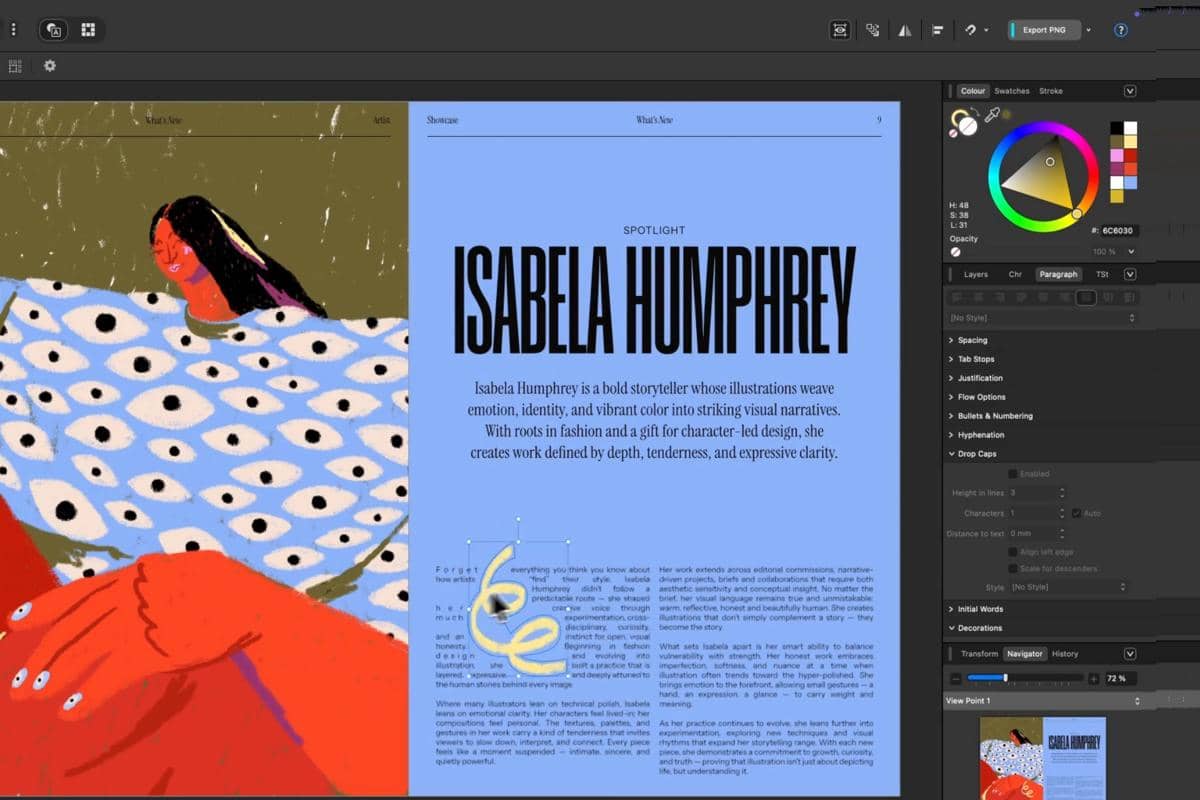
Task: Click the Distance to text field
Action: click(x=1033, y=534)
